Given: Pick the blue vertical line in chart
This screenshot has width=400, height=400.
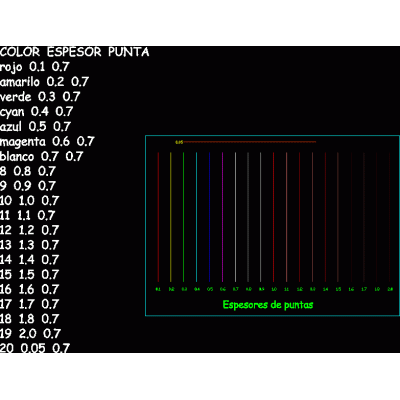Looking at the screenshot, I should [209, 217].
